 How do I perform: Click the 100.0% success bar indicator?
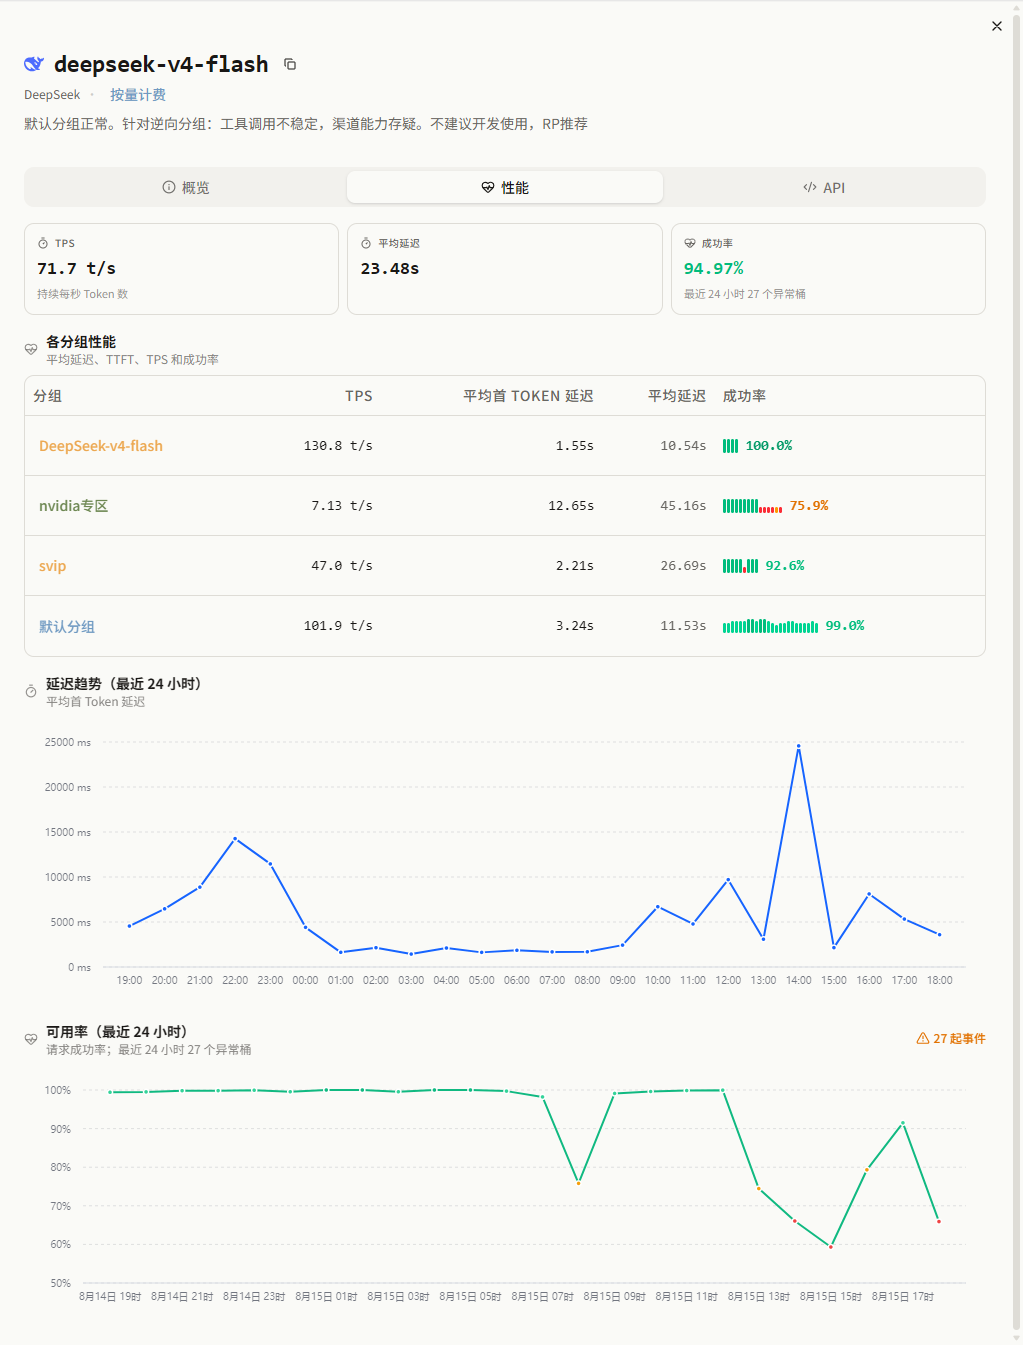point(730,446)
